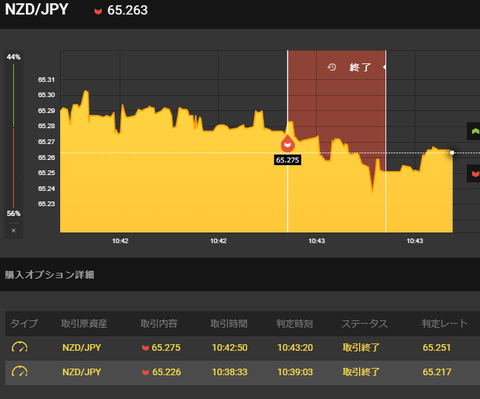Viewport: 480px width, 399px height.
Task: Click the red trade marker on chart
Action: 287,144
